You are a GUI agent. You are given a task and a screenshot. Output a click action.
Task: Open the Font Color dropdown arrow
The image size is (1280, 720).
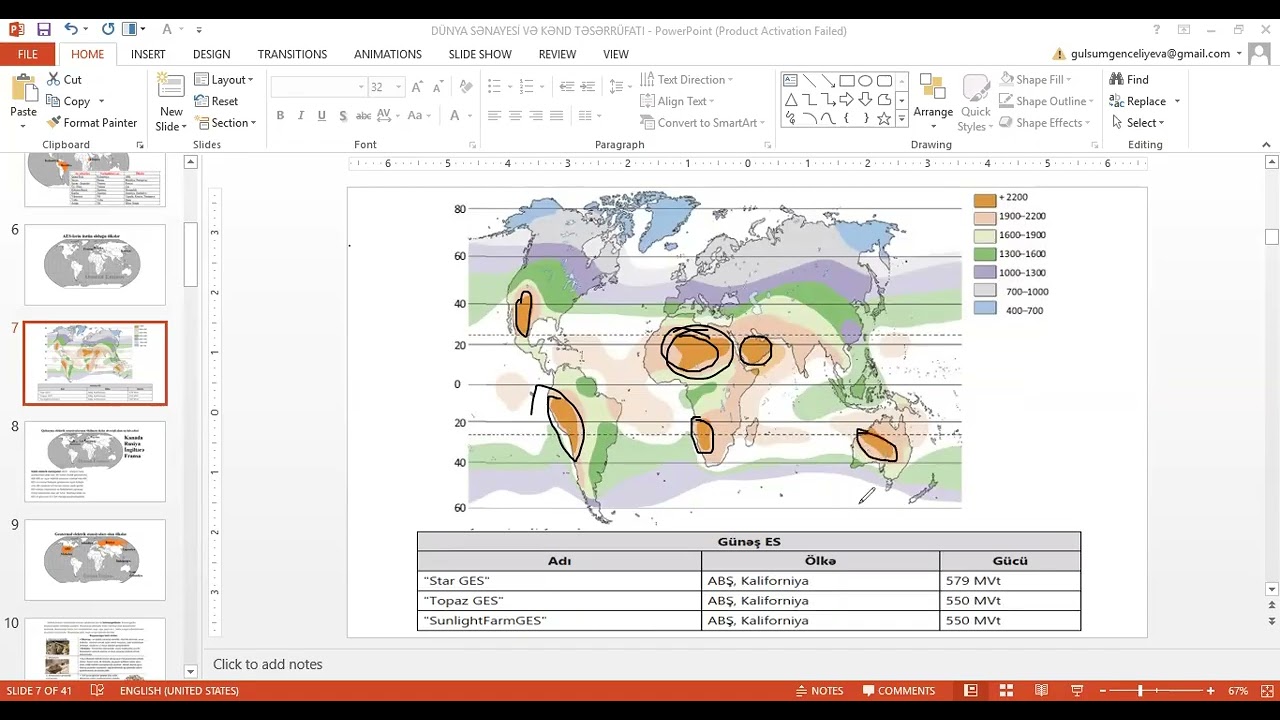click(x=470, y=116)
